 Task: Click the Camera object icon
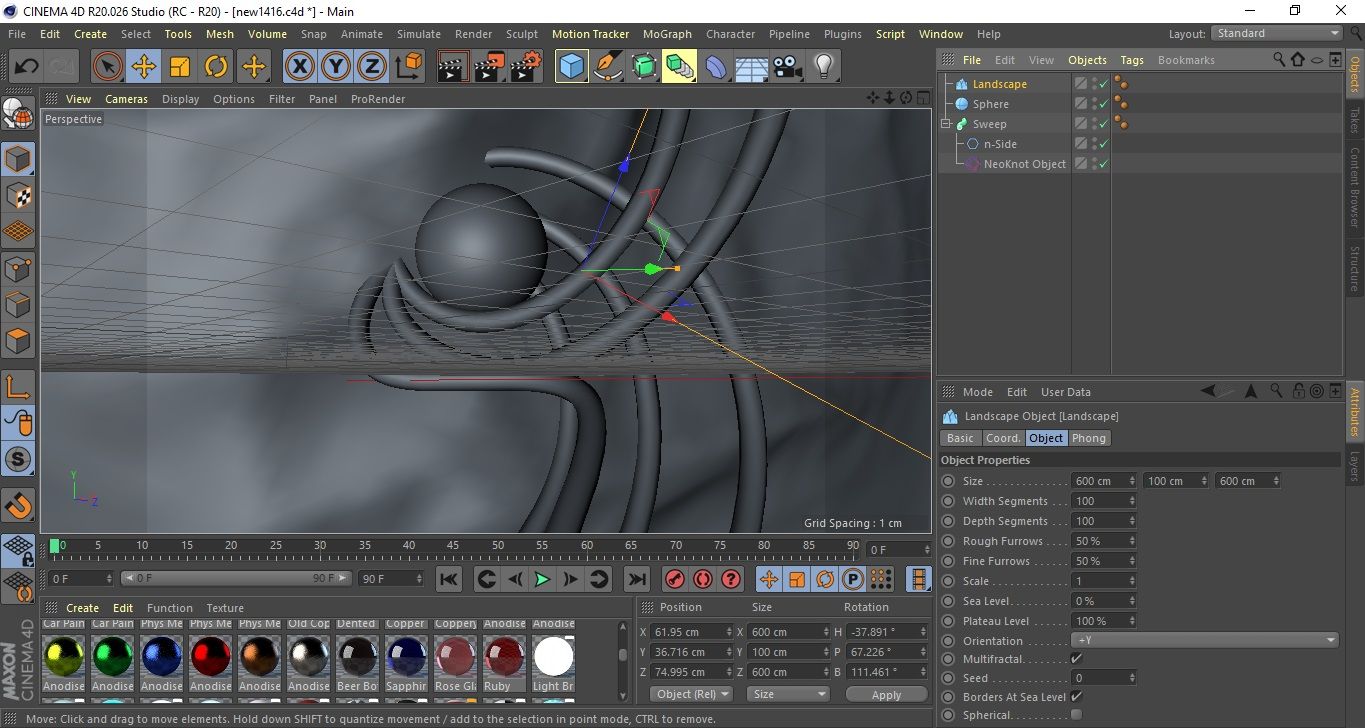[x=787, y=67]
